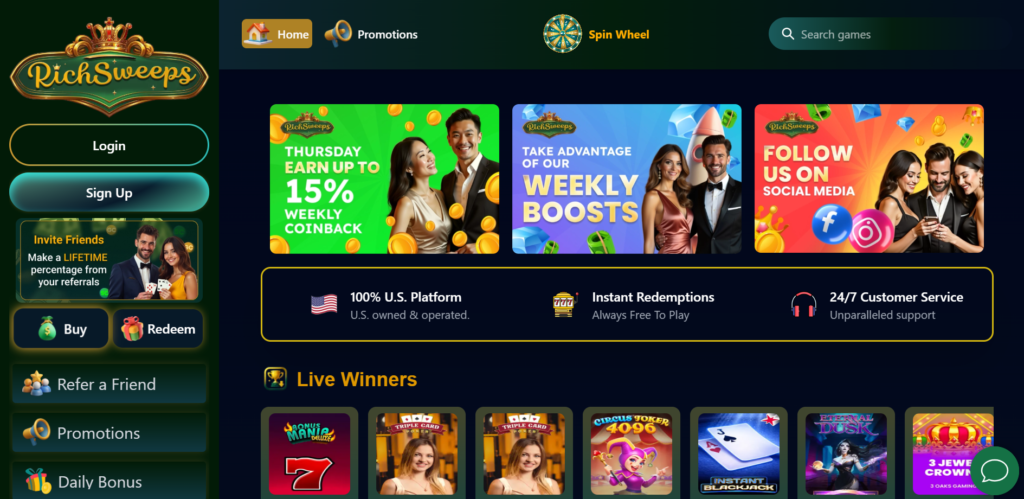Click the magnifier icon in search bar
This screenshot has width=1024, height=499.
click(x=788, y=34)
